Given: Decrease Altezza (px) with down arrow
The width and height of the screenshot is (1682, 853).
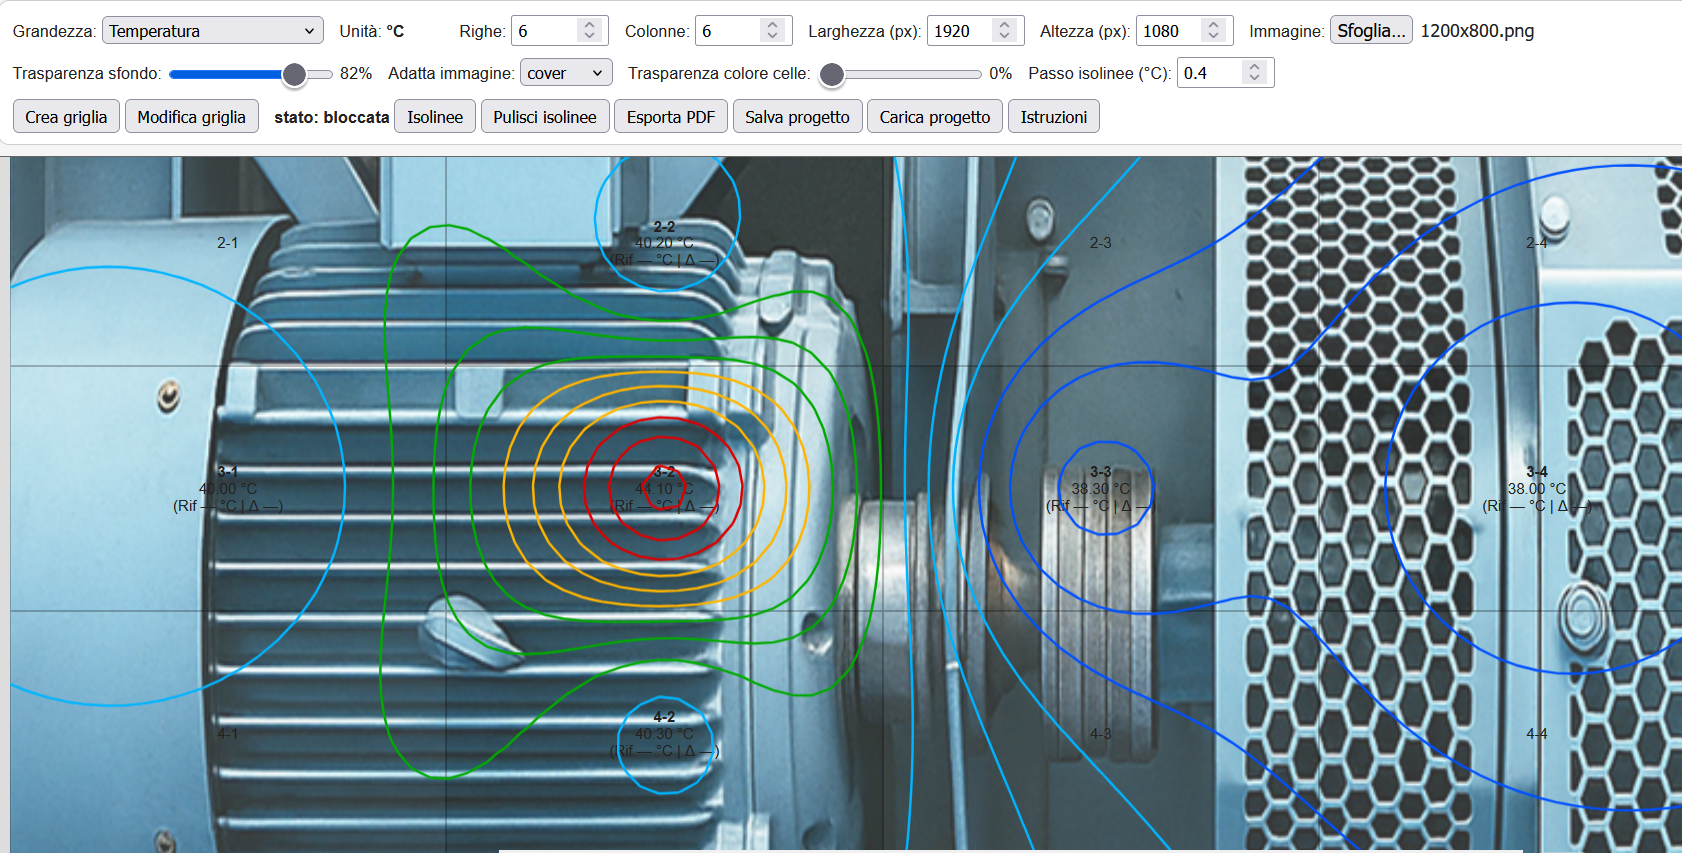Looking at the screenshot, I should (x=1214, y=37).
